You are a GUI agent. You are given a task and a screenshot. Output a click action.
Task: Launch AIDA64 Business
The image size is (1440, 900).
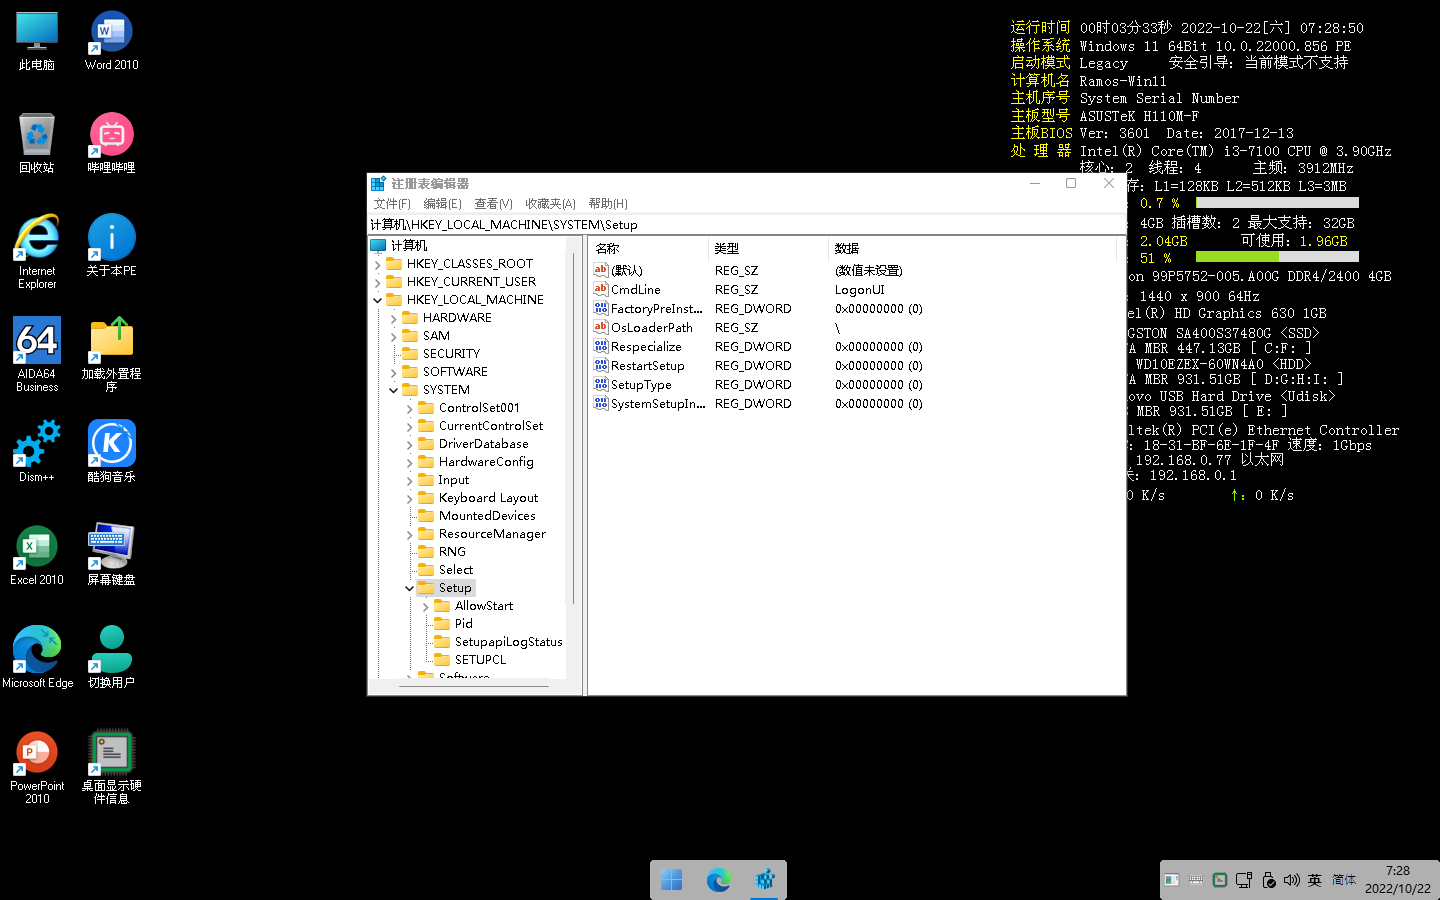pyautogui.click(x=37, y=355)
